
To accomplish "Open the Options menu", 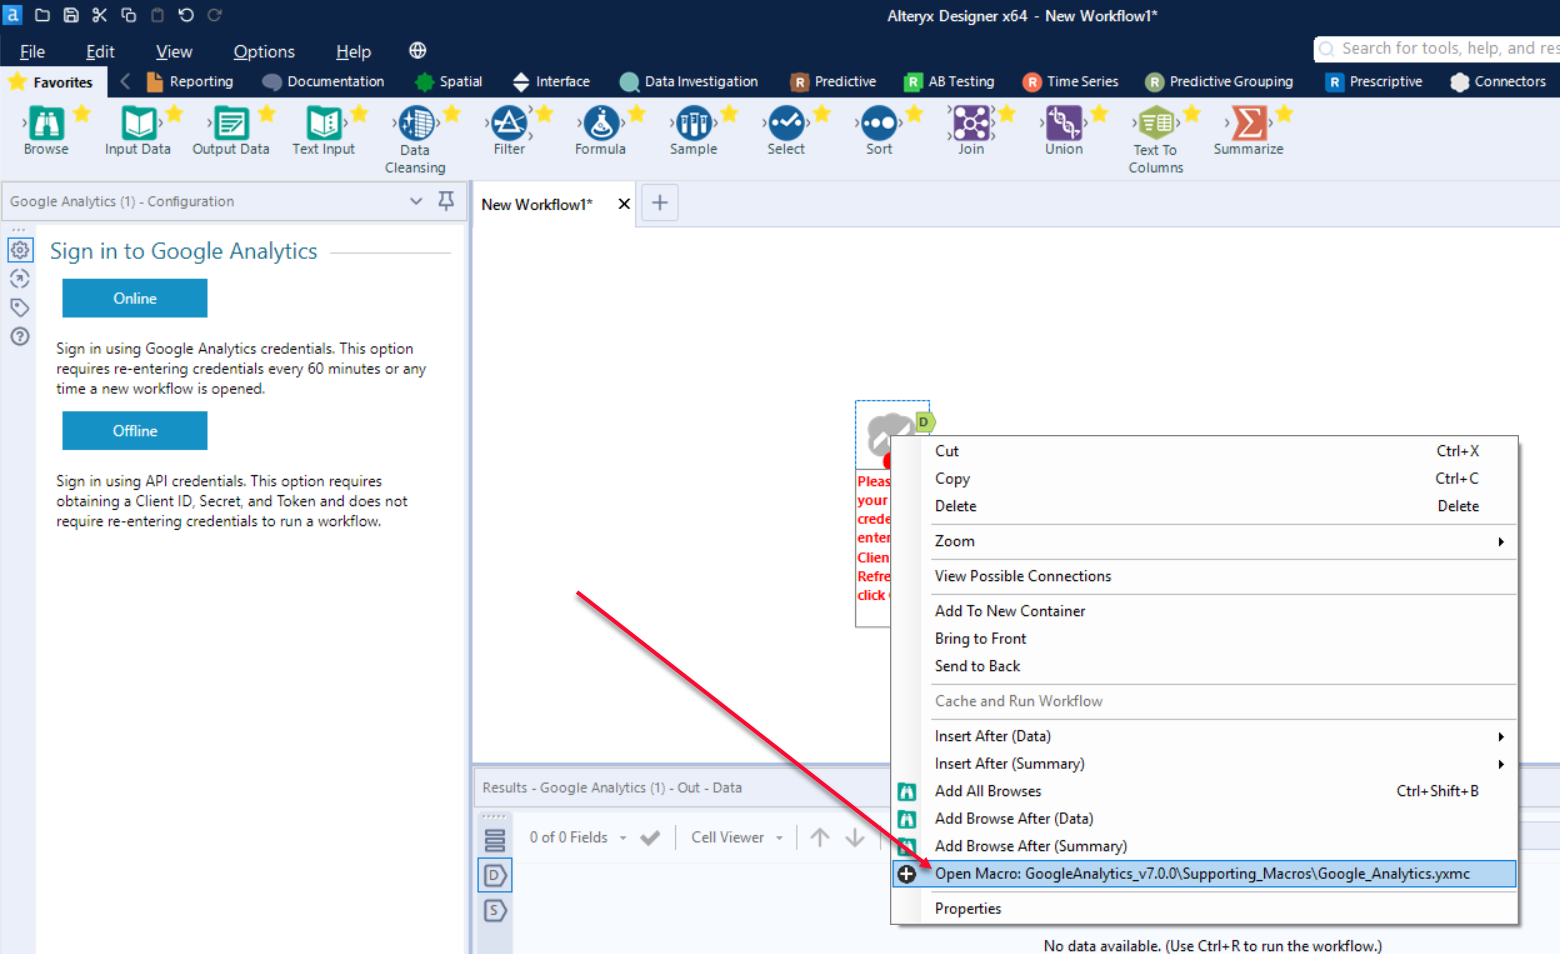I will (263, 51).
